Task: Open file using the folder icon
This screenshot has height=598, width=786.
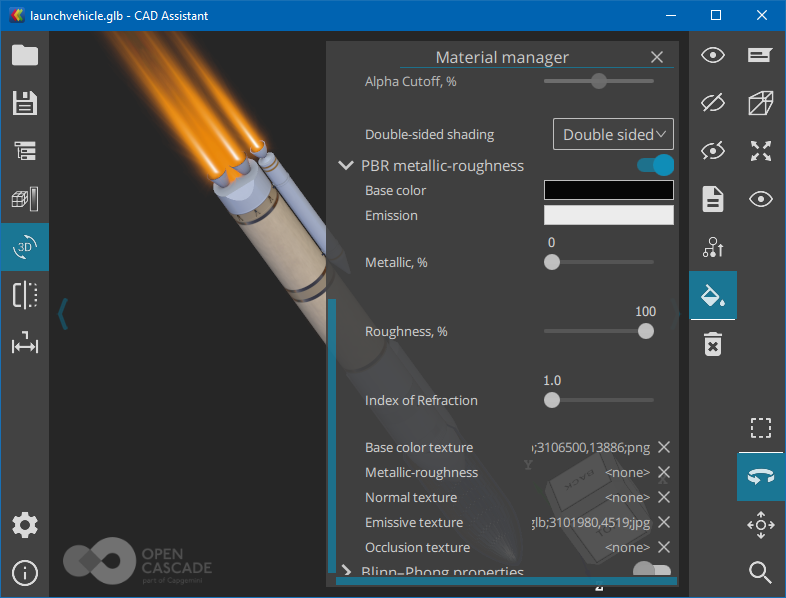Action: pos(25,55)
